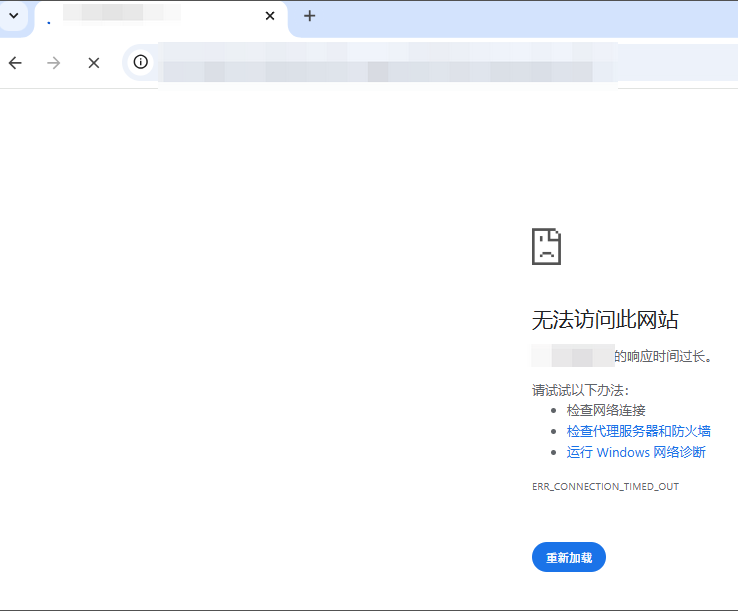This screenshot has width=738, height=611.
Task: Close the current browser tab
Action: pyautogui.click(x=270, y=16)
